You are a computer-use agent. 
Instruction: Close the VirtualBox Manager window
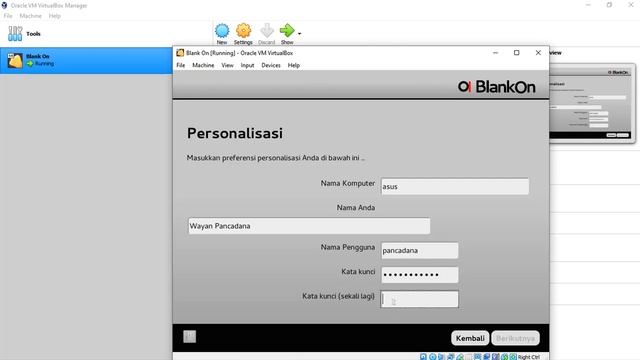631,4
